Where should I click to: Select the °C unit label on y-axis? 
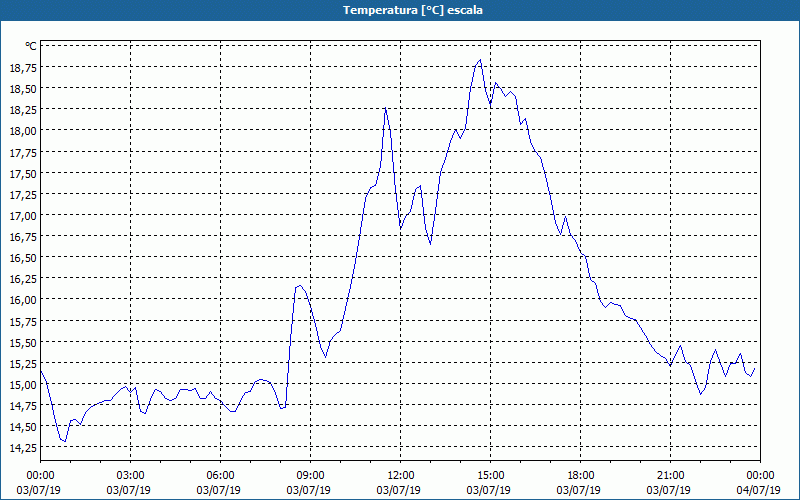(x=31, y=46)
